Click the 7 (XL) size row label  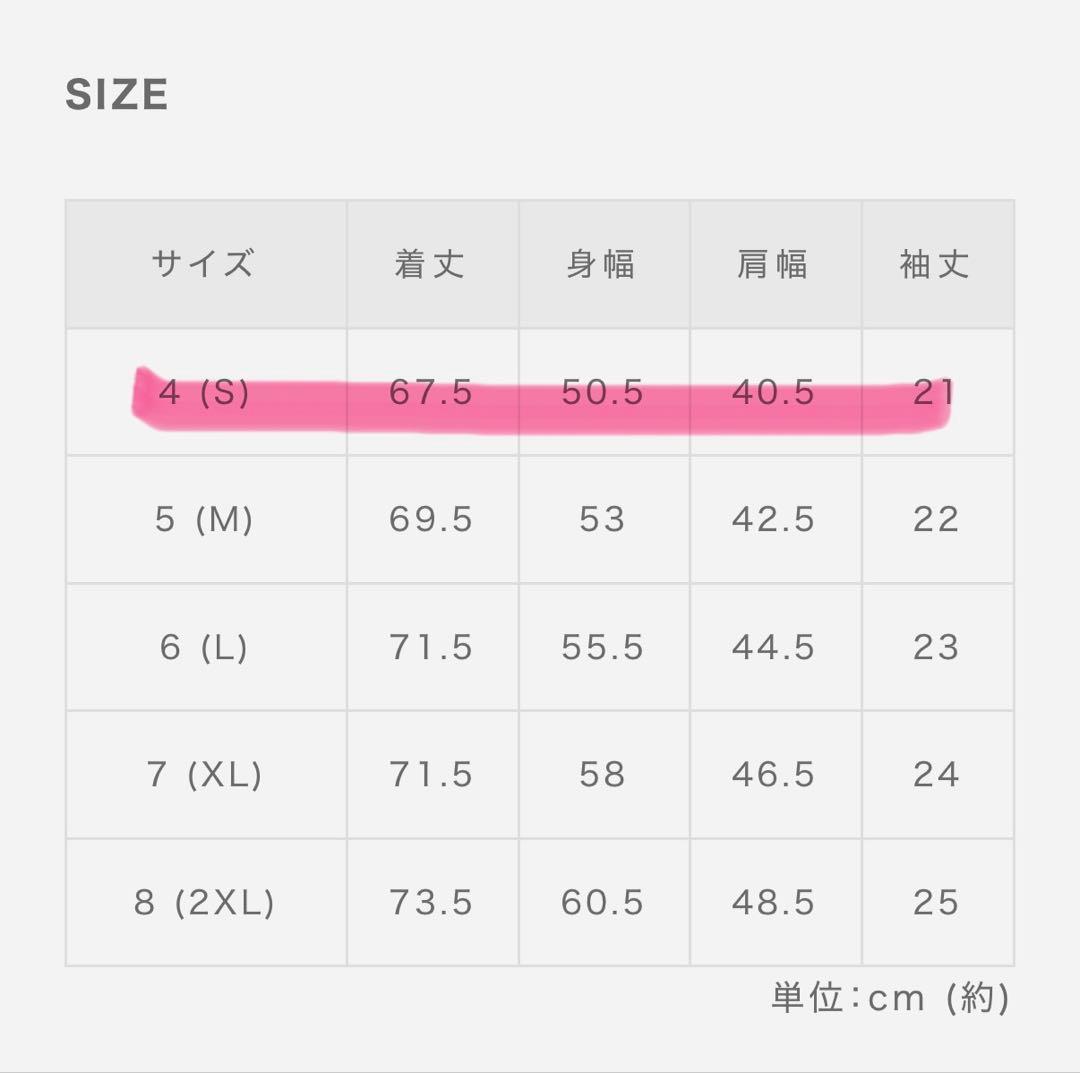pyautogui.click(x=203, y=775)
